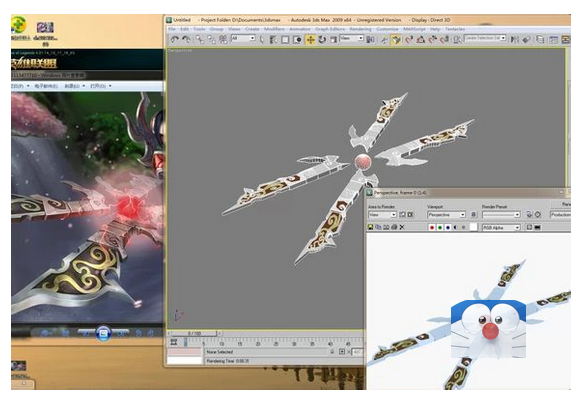Click the Rectangular Selection Region icon
The width and height of the screenshot is (576, 408).
[x=285, y=39]
